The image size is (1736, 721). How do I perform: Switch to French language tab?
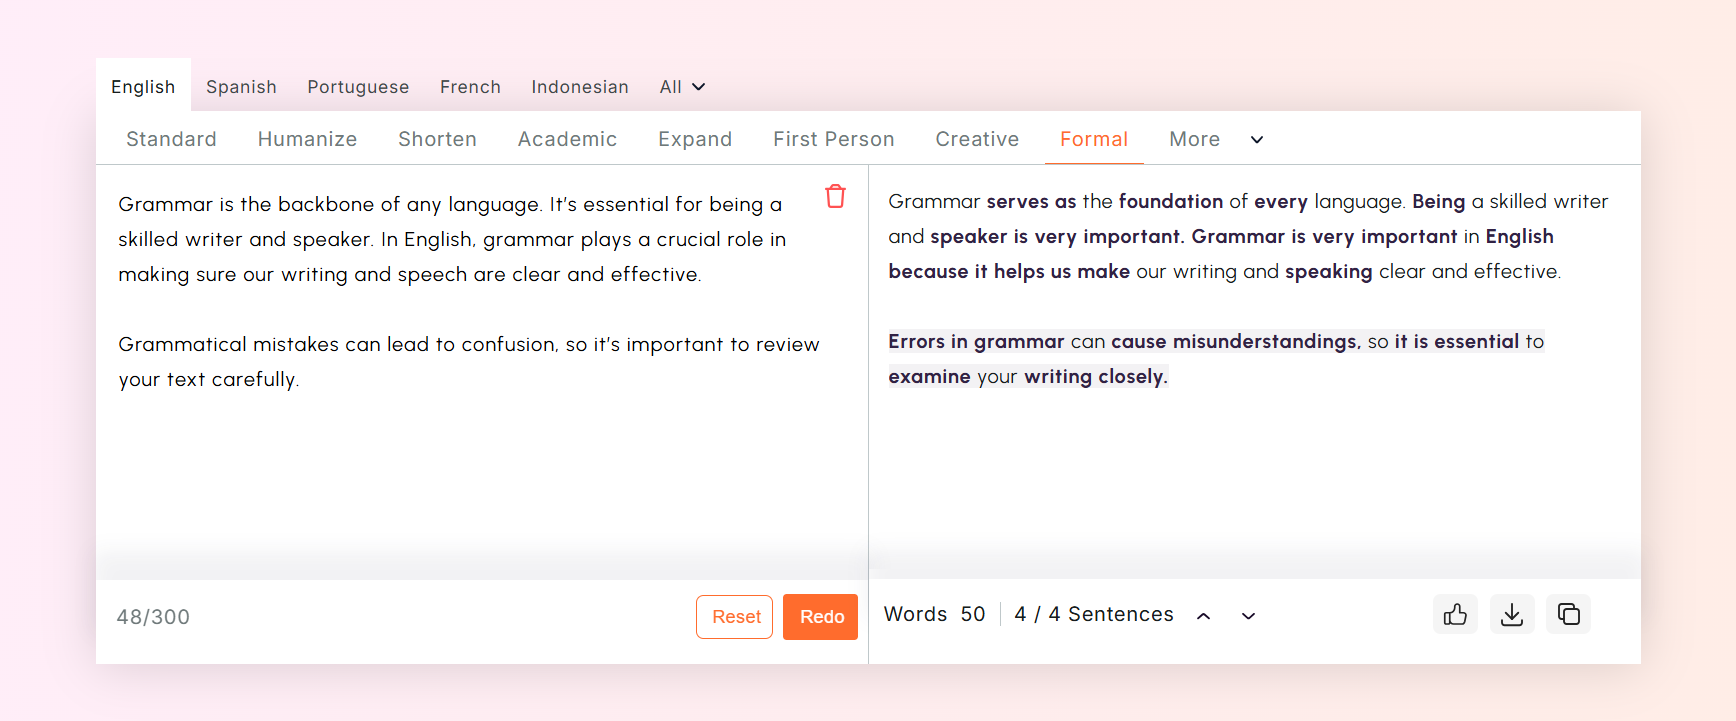tap(470, 87)
